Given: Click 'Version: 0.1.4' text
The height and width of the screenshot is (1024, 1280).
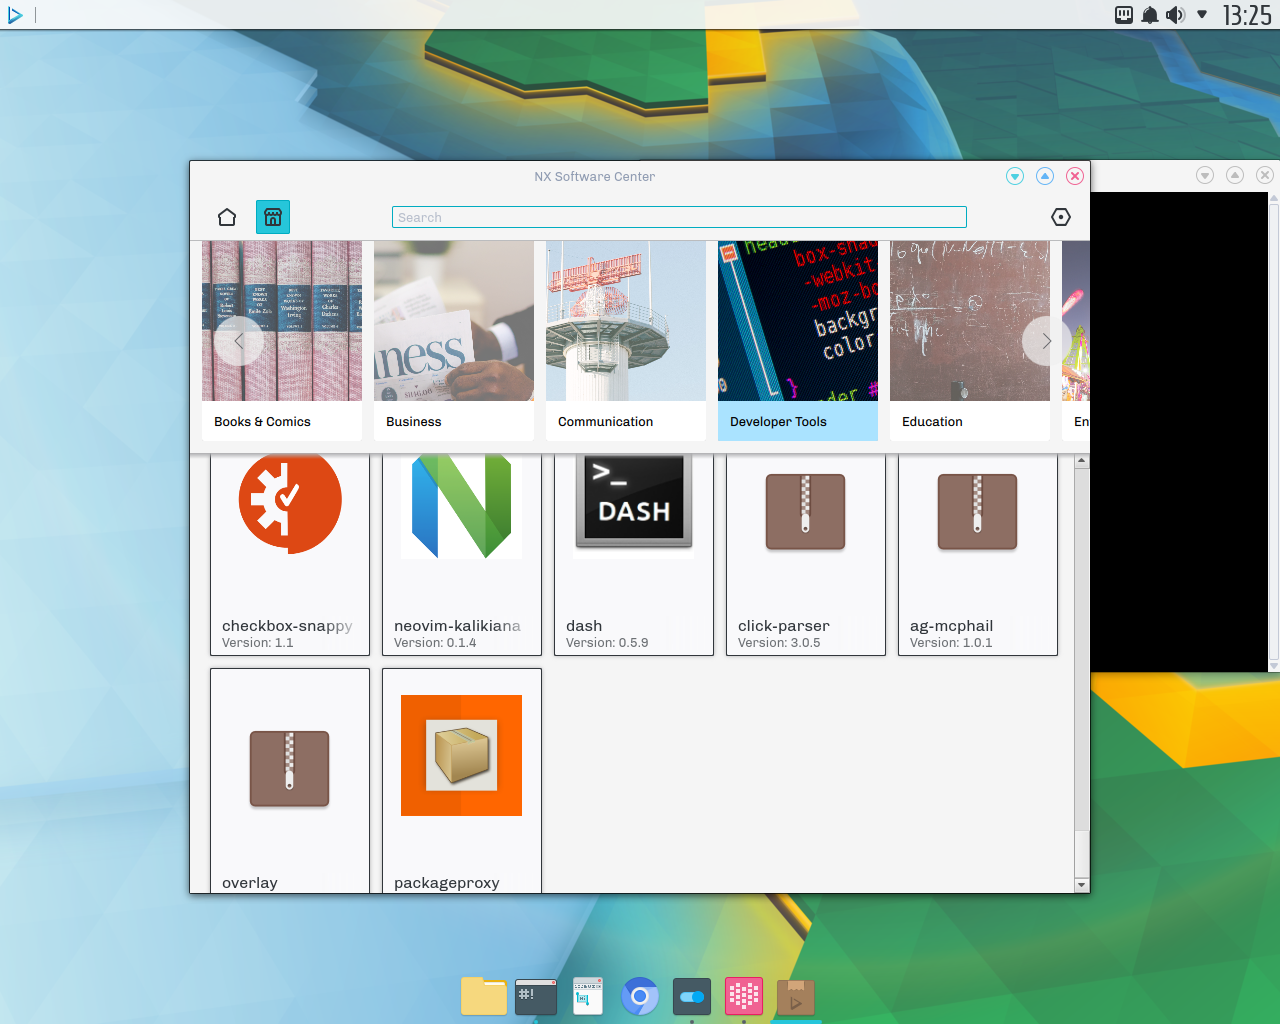Looking at the screenshot, I should (x=435, y=643).
